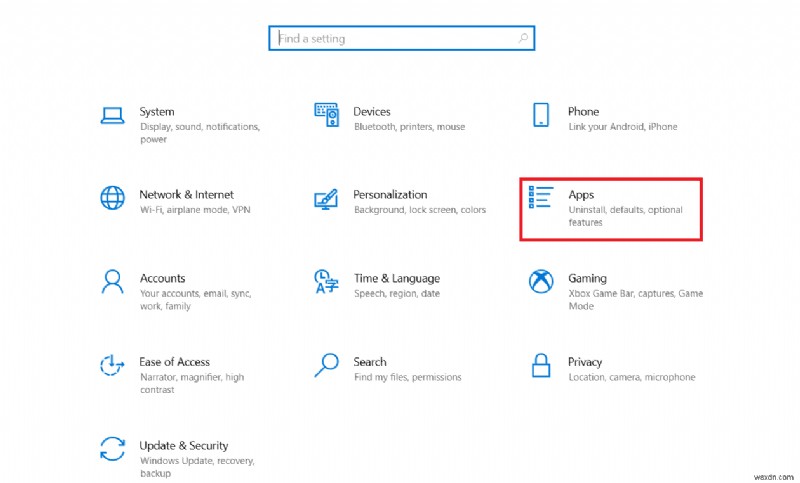This screenshot has height=483, width=800.
Task: Select the Privacy category heading
Action: coord(585,362)
